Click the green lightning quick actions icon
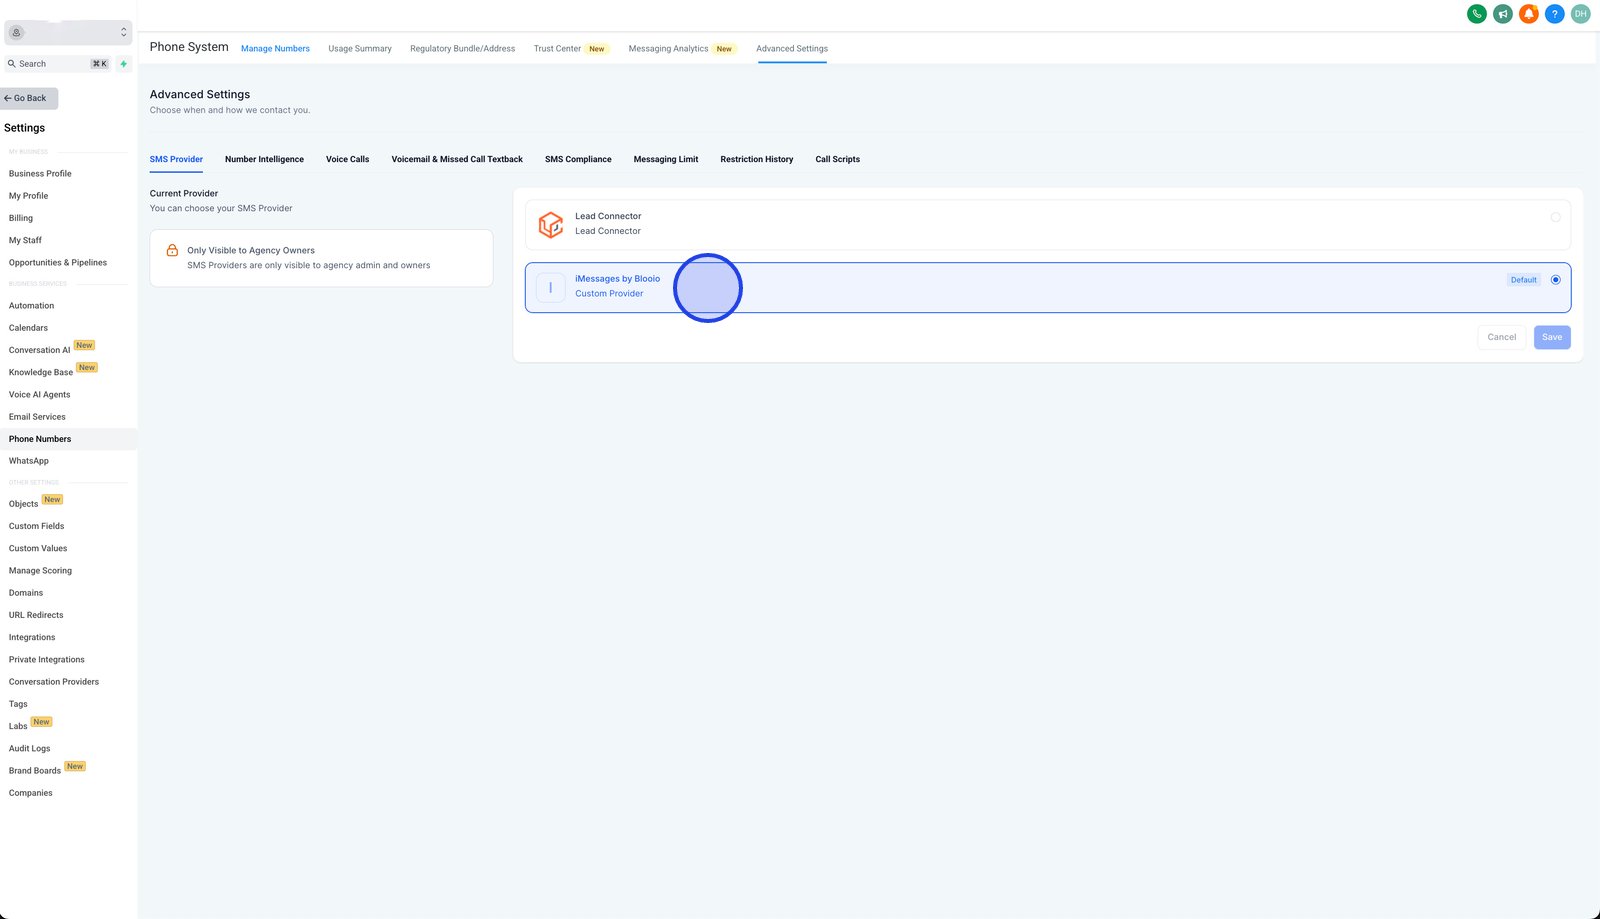The width and height of the screenshot is (1600, 919). point(124,64)
